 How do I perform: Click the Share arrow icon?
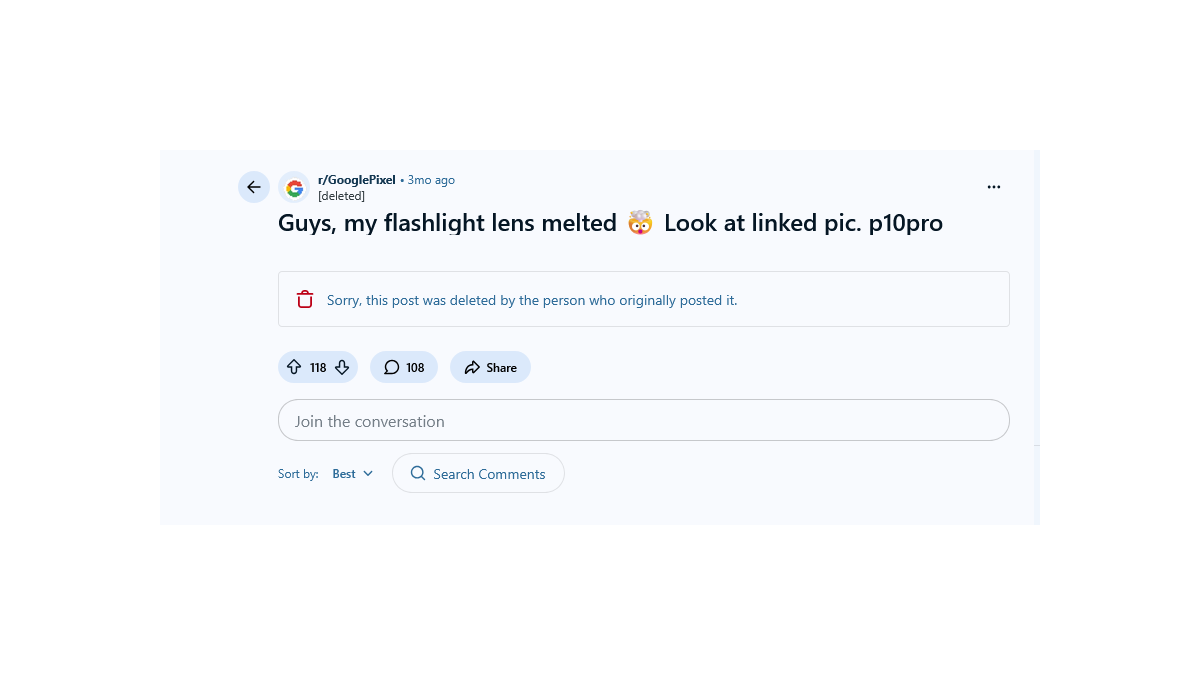click(472, 367)
